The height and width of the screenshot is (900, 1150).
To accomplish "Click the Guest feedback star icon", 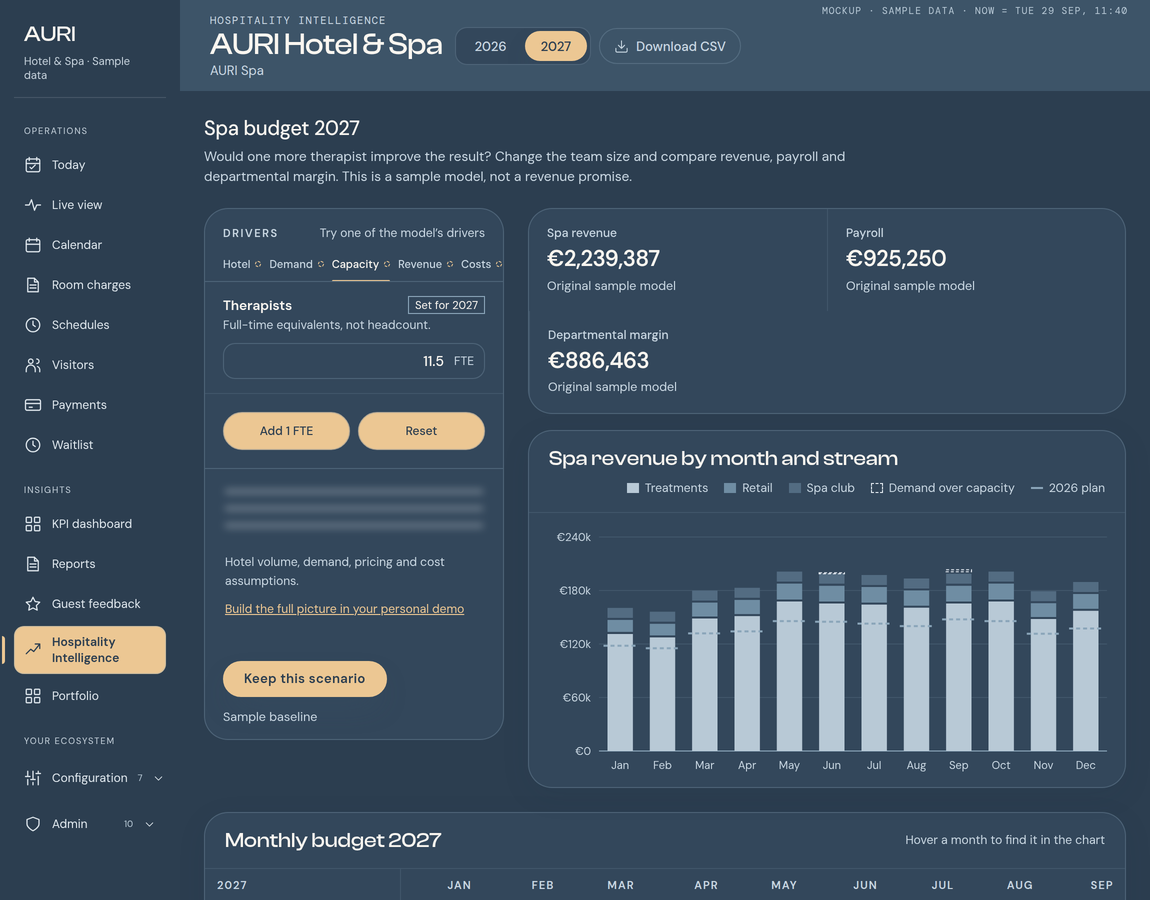I will (33, 604).
